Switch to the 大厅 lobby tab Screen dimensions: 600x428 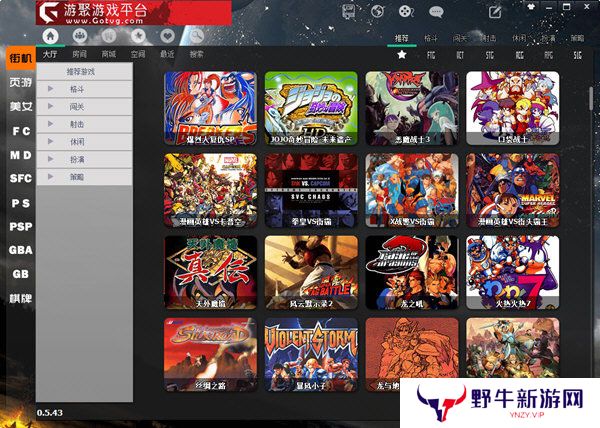tap(50, 54)
